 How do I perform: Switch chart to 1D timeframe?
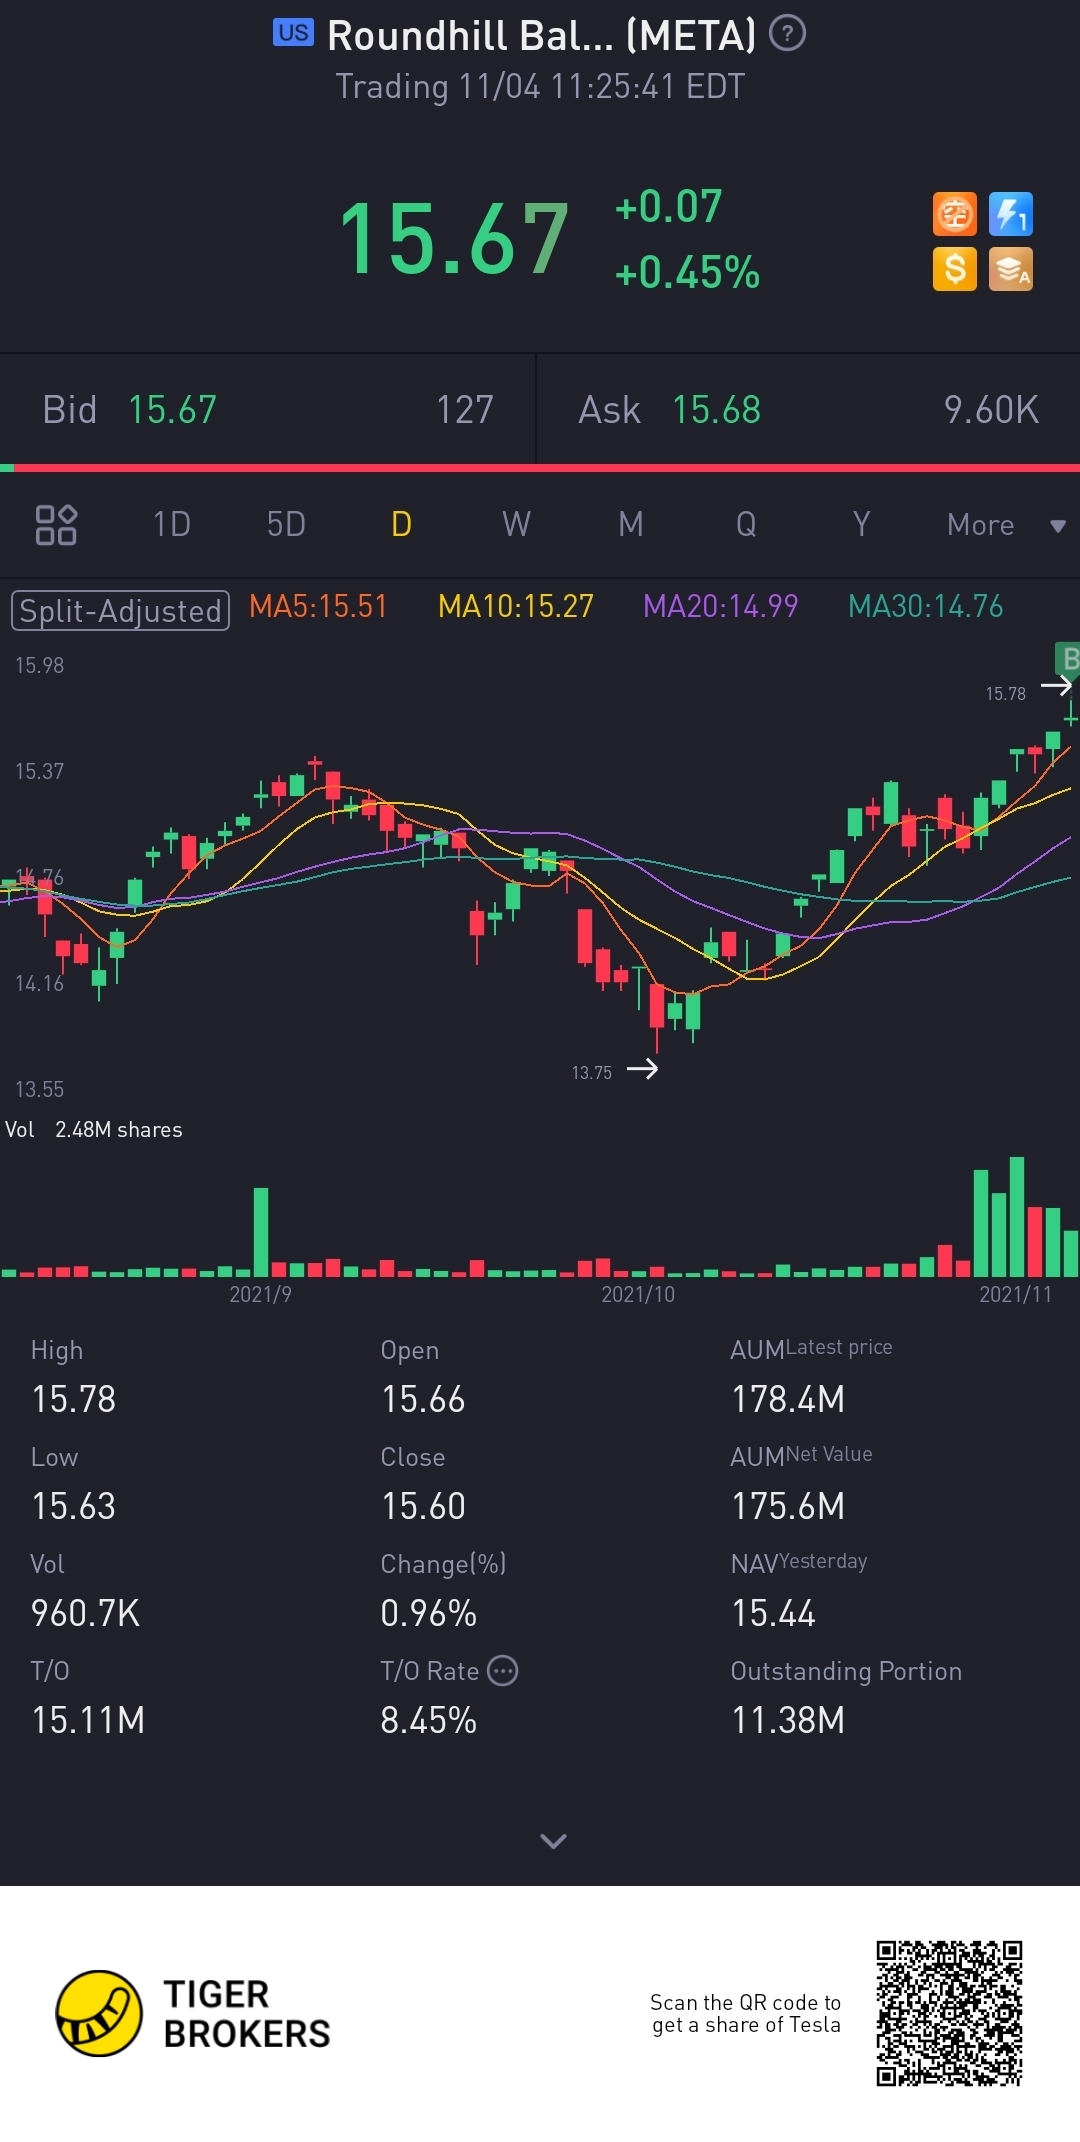[x=172, y=524]
